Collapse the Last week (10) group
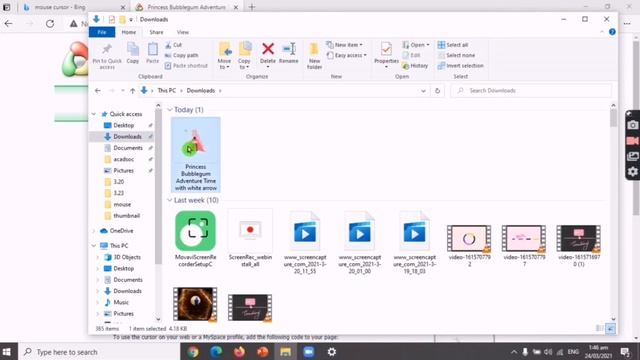The width and height of the screenshot is (640, 360). tap(170, 200)
